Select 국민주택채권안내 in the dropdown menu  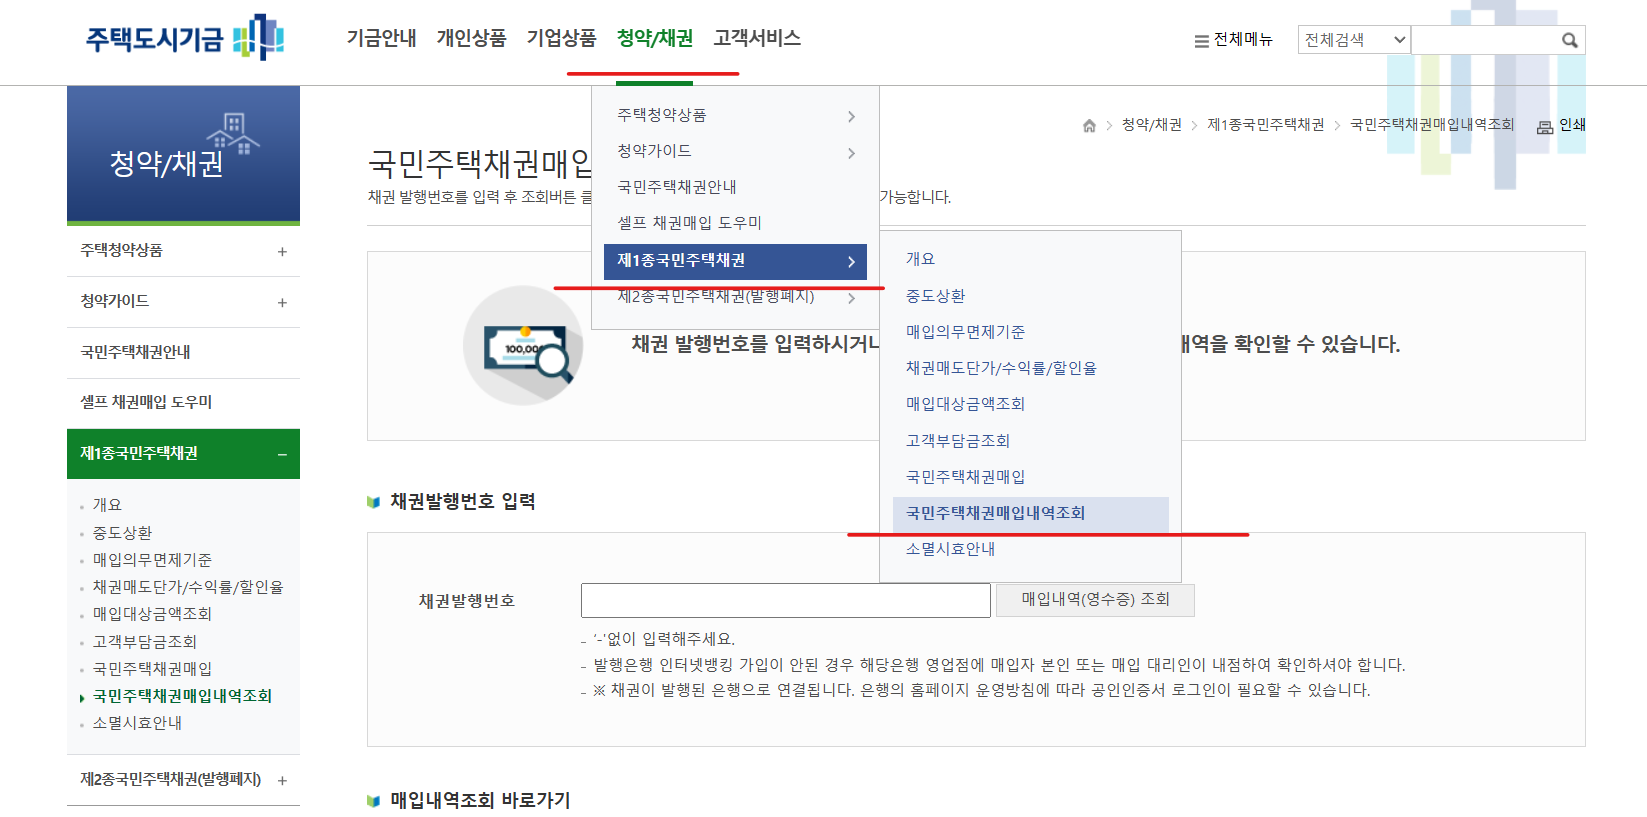[x=677, y=187]
